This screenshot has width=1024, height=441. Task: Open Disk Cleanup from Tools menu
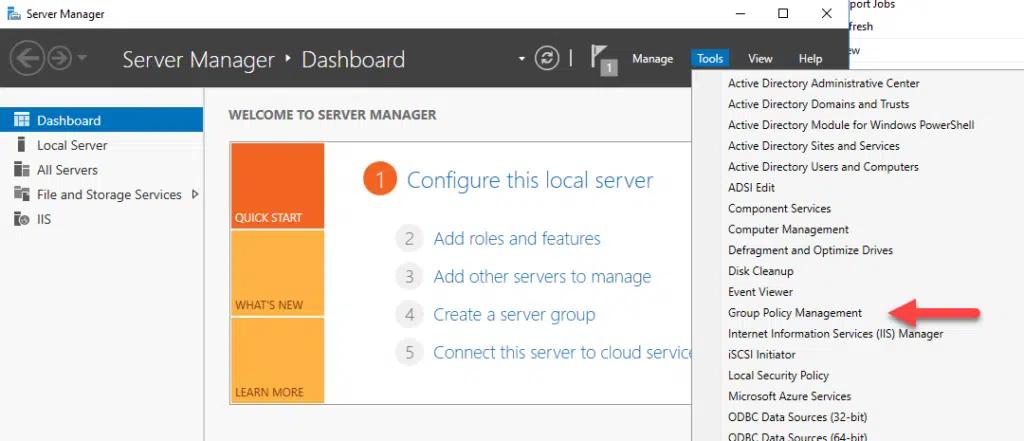(760, 271)
